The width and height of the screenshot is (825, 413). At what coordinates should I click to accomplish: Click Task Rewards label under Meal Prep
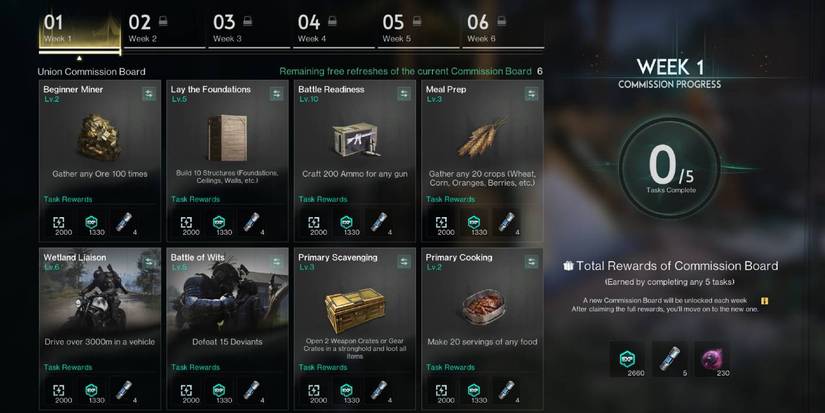[450, 199]
